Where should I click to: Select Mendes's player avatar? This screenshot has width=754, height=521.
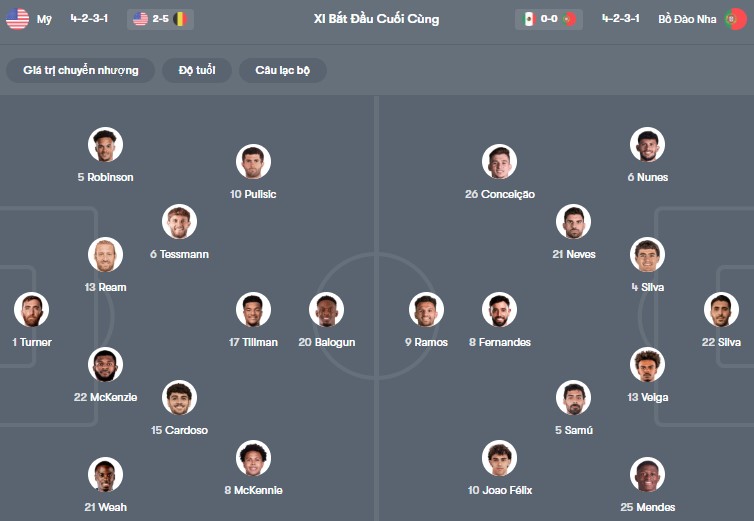(x=647, y=475)
